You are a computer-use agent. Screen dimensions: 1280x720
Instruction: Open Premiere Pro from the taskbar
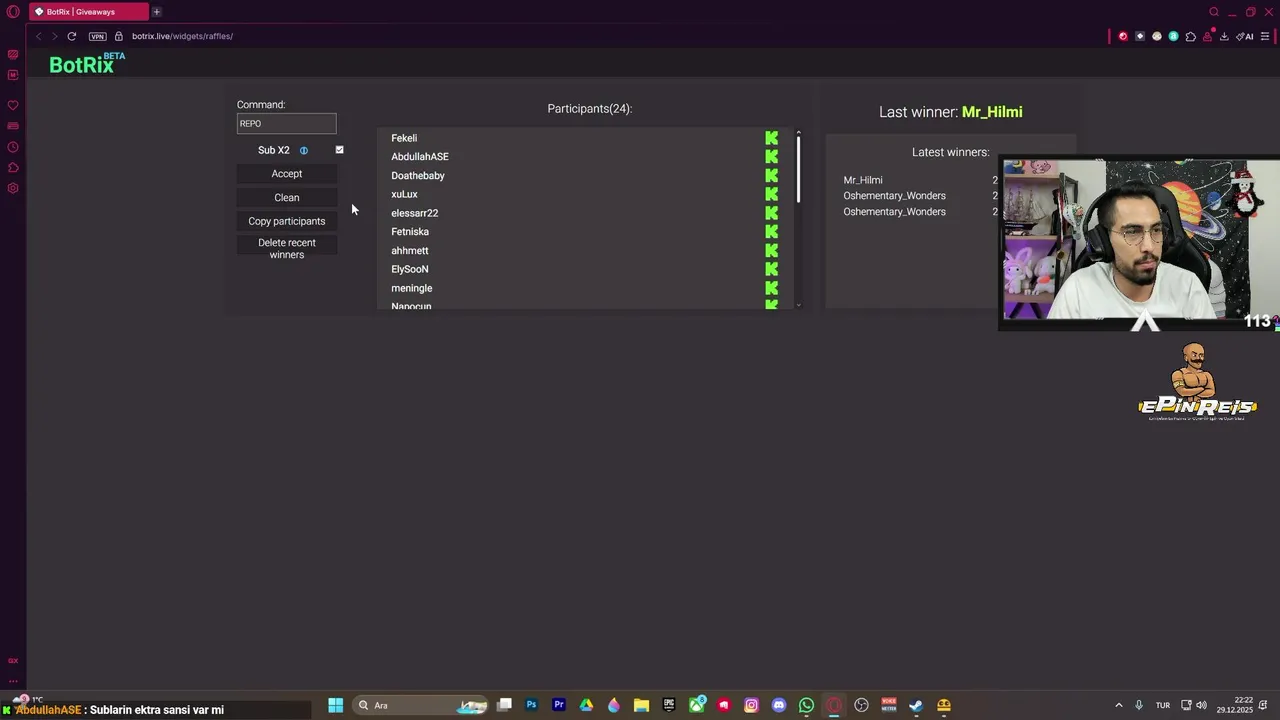(x=559, y=705)
